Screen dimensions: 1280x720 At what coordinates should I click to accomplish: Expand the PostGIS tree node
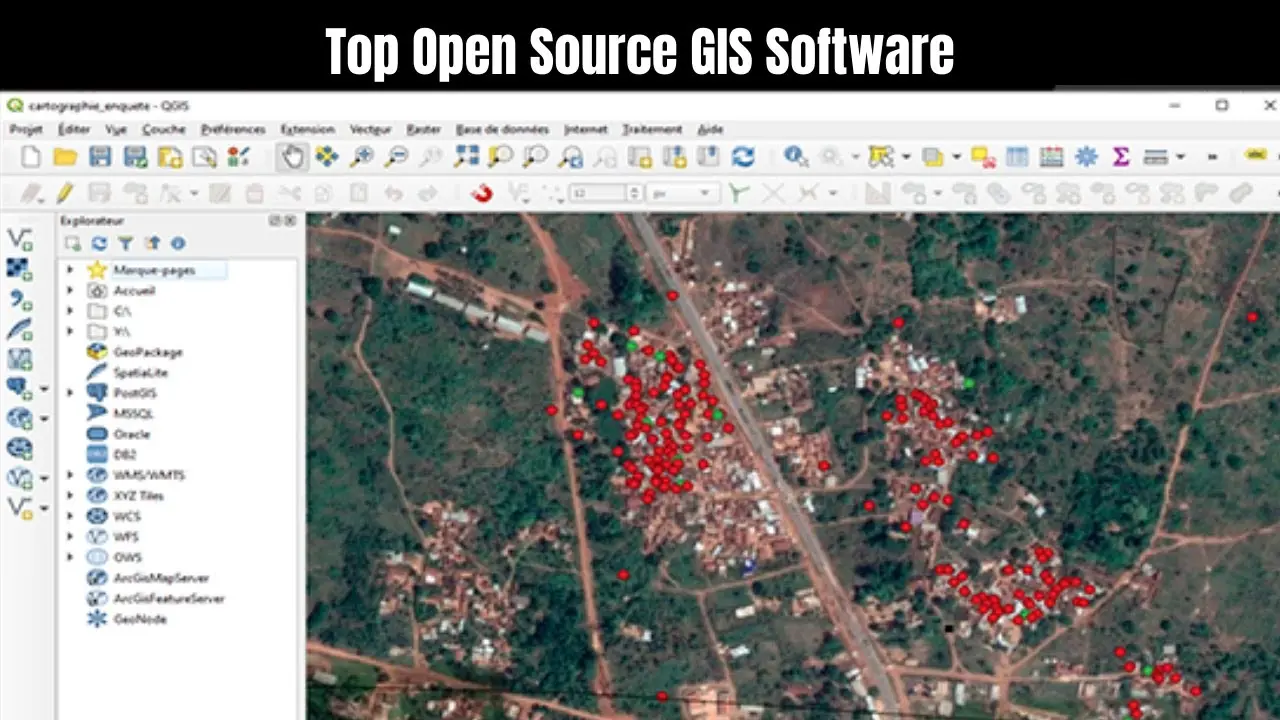click(x=70, y=393)
